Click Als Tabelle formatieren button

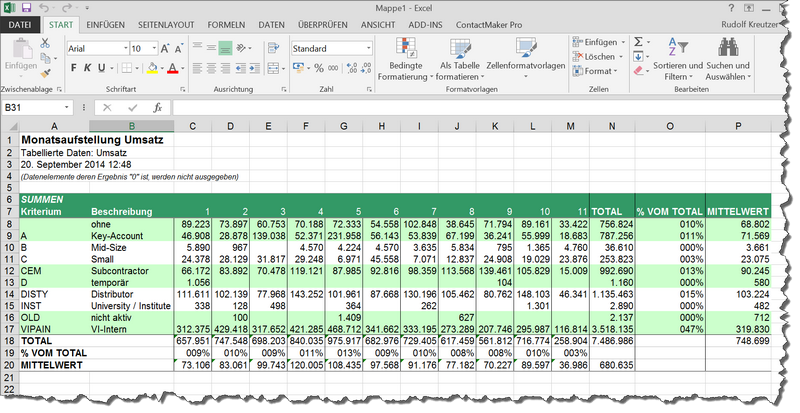coord(460,48)
